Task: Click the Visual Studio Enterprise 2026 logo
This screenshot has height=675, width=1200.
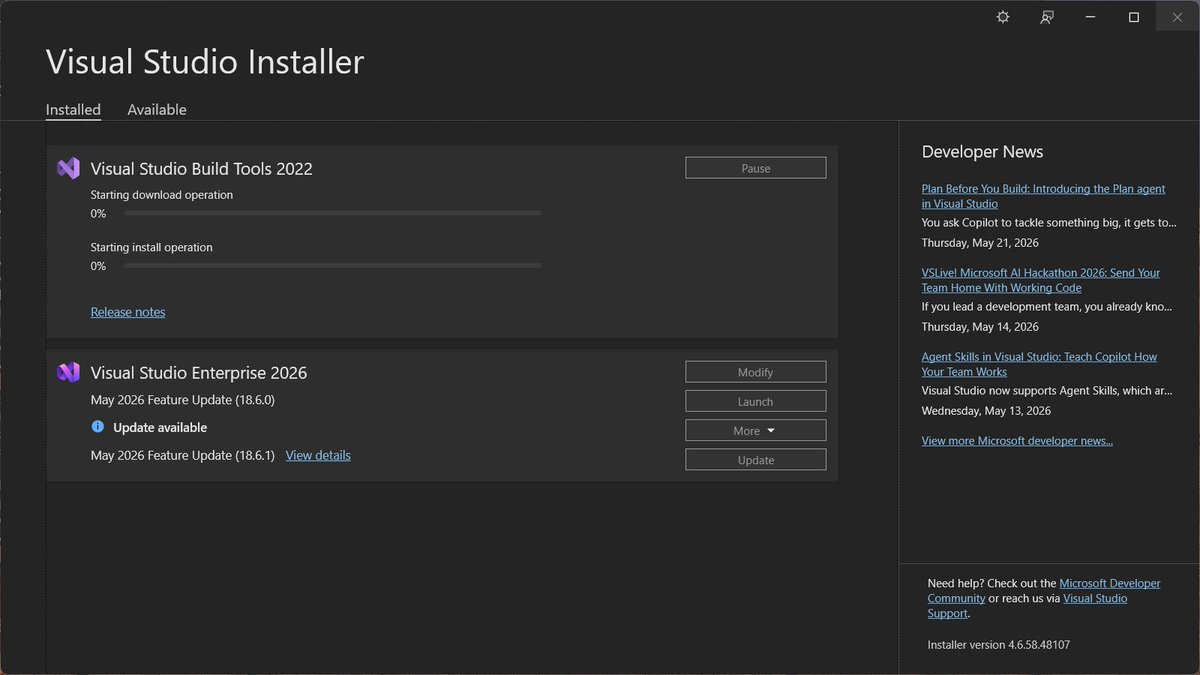Action: [x=68, y=372]
